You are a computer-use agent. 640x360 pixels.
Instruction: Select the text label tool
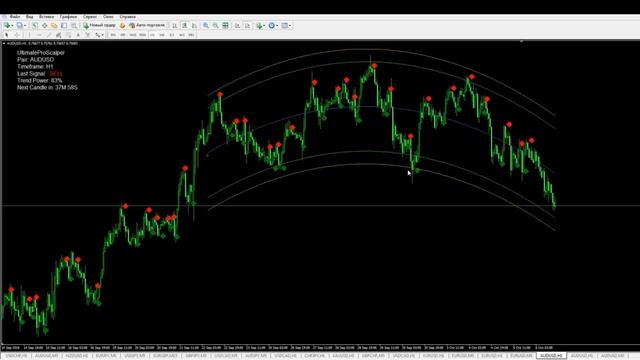87,35
